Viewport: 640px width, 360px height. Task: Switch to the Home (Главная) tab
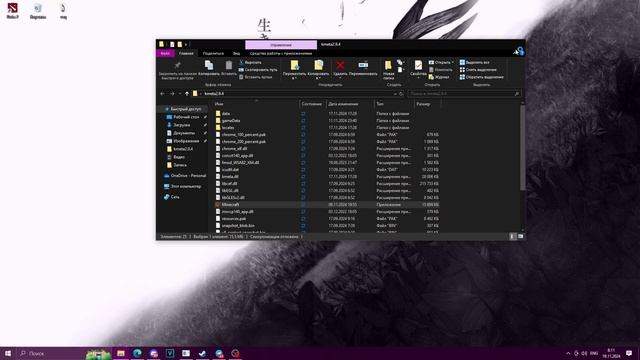coord(186,53)
